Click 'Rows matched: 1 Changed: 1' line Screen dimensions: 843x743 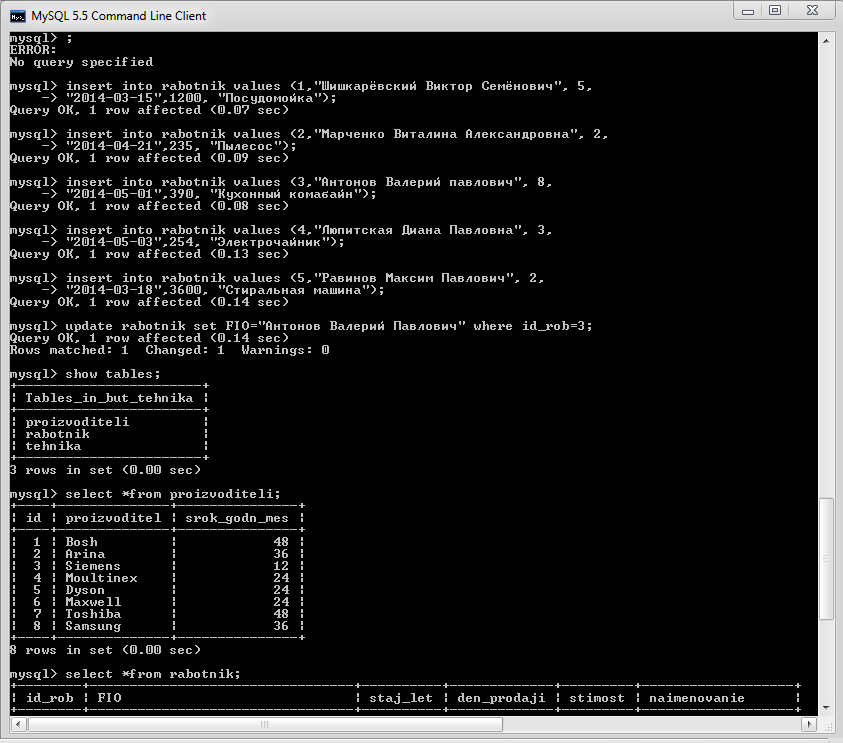169,350
